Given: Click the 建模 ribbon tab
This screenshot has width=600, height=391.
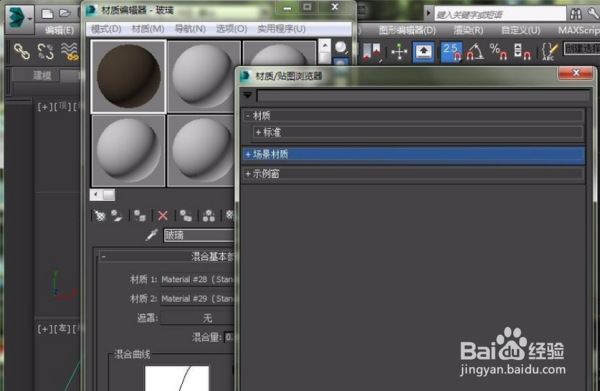Looking at the screenshot, I should tap(42, 75).
